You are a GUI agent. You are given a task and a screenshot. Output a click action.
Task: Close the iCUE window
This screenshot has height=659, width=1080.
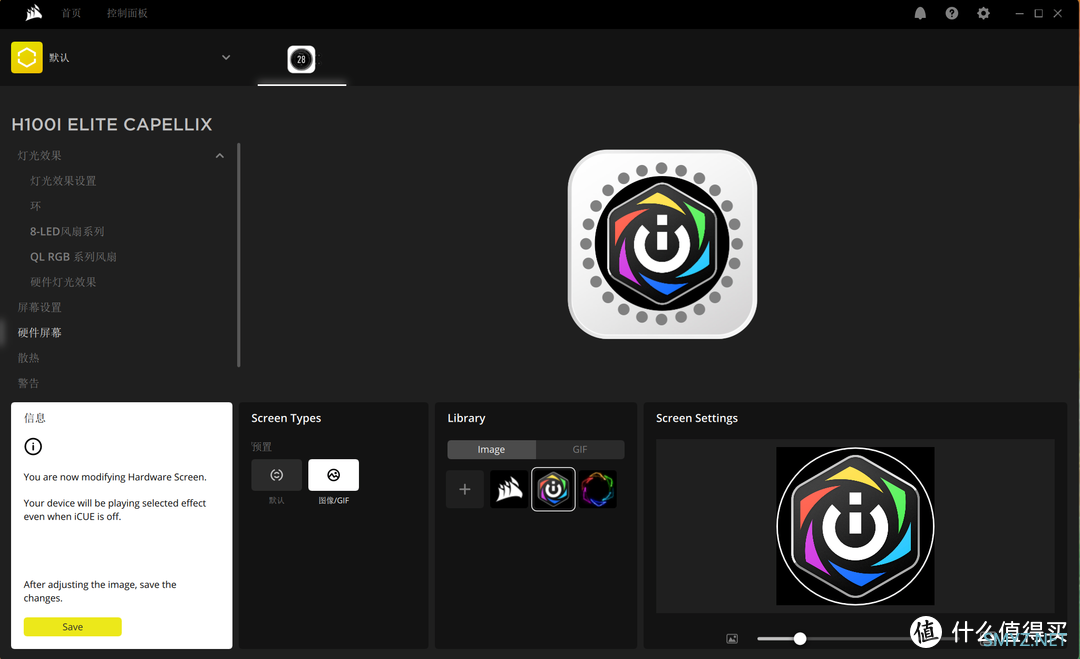1058,13
